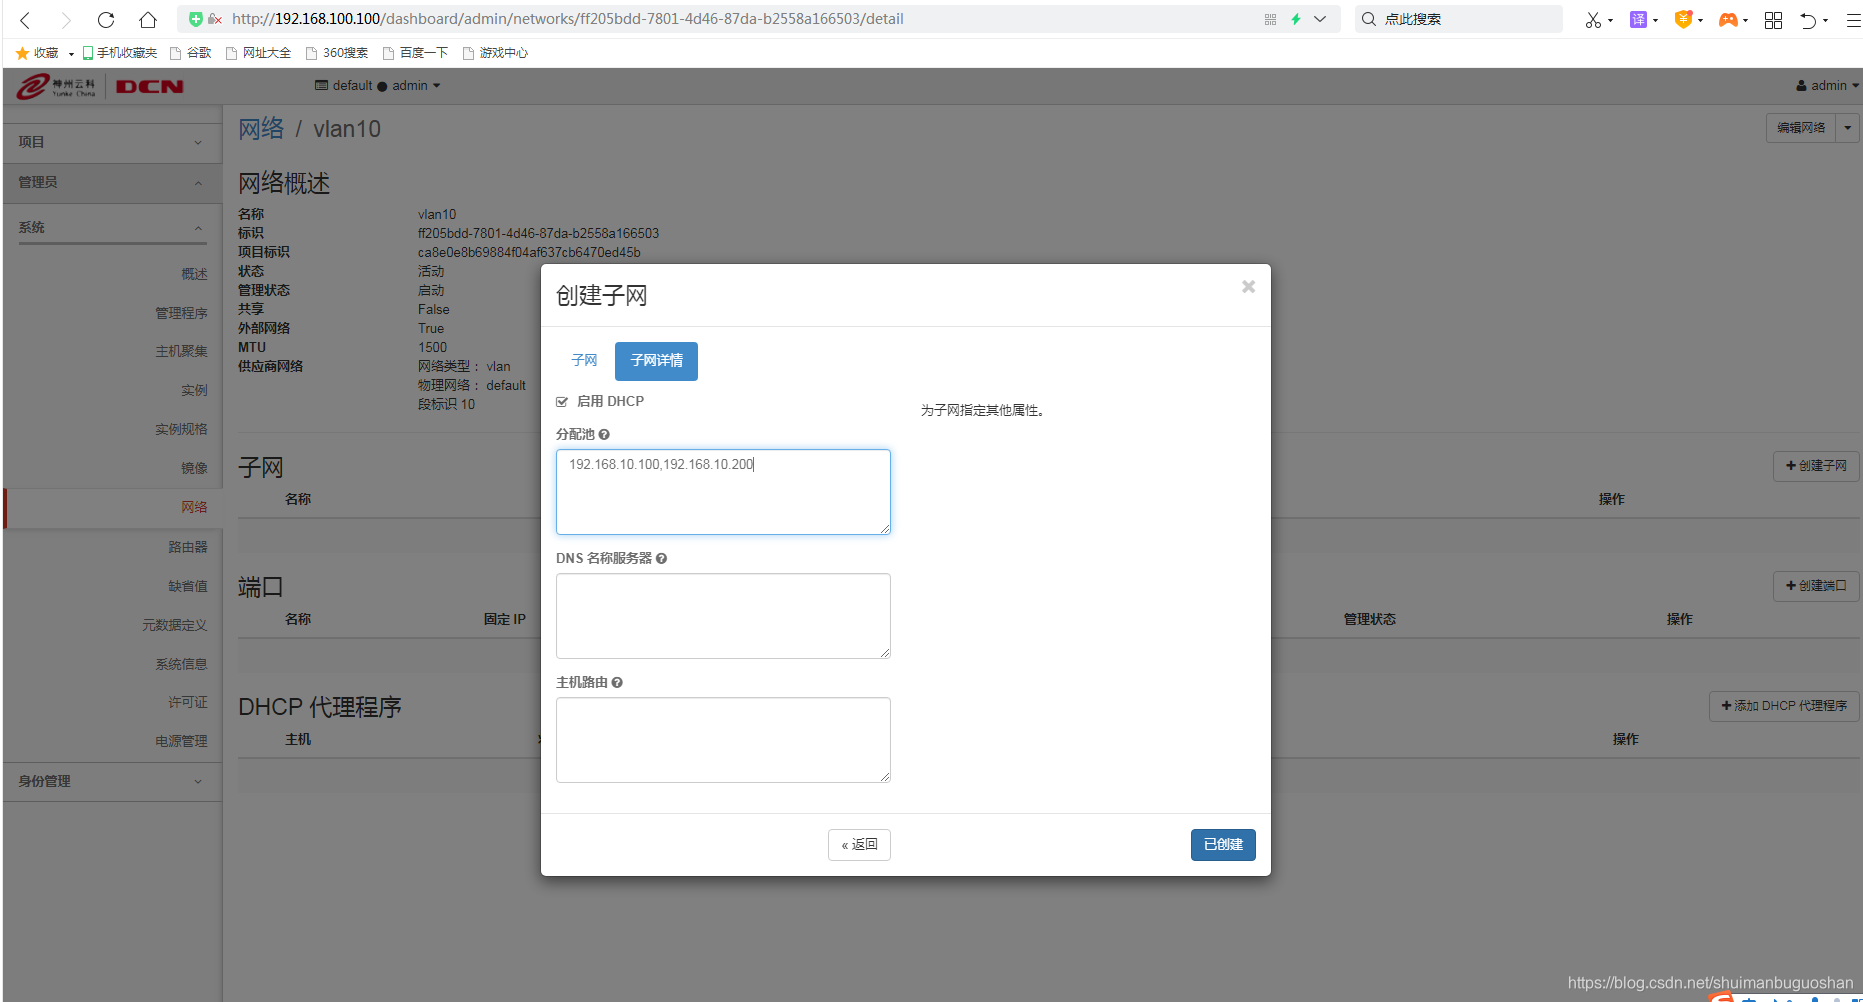The width and height of the screenshot is (1863, 1002).
Task: Click the browser back arrow
Action: tap(26, 19)
